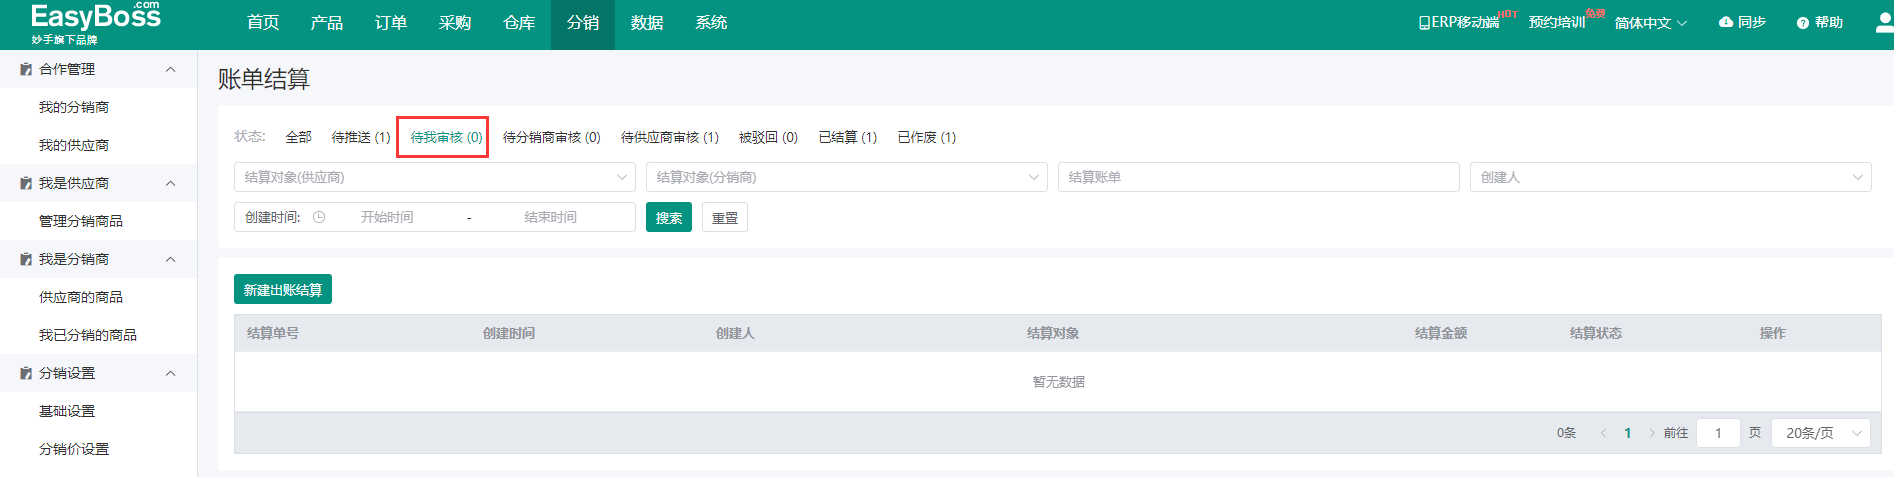
Task: Click the 分销设置 section icon
Action: coord(26,373)
